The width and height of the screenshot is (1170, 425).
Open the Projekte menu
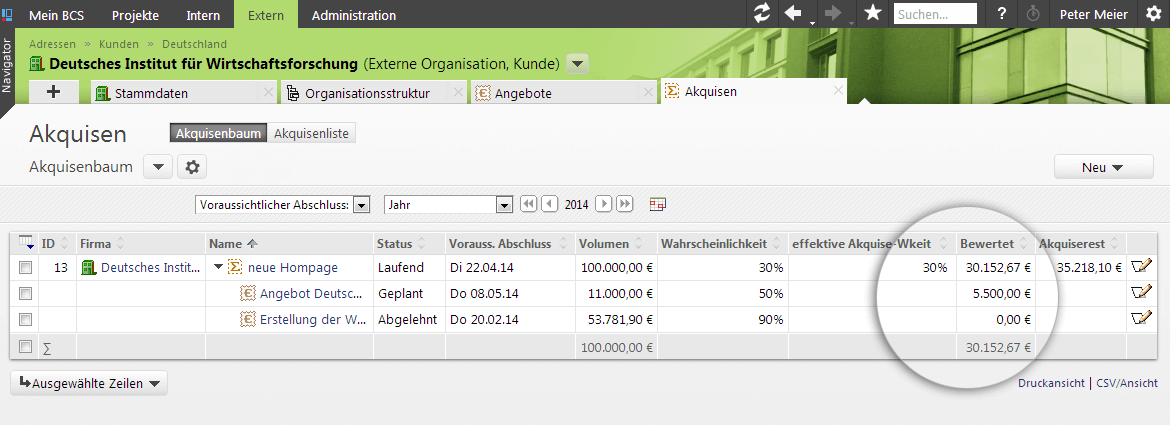click(135, 15)
